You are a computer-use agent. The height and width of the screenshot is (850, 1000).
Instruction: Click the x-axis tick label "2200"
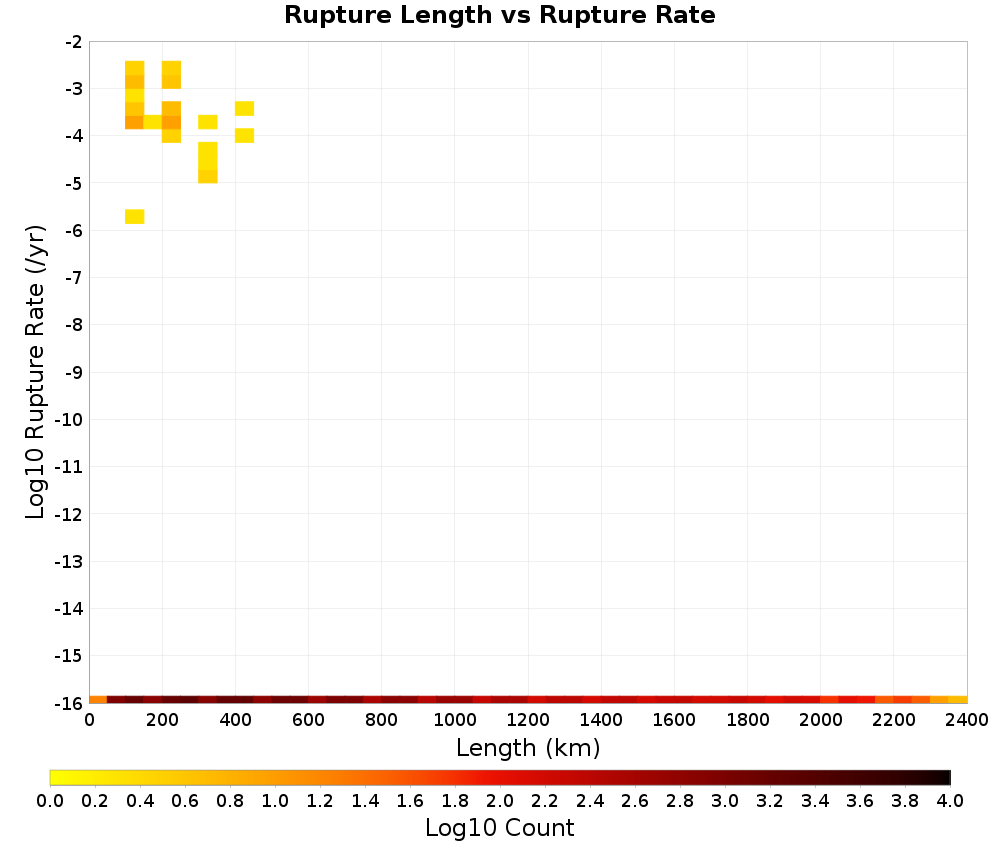click(893, 720)
